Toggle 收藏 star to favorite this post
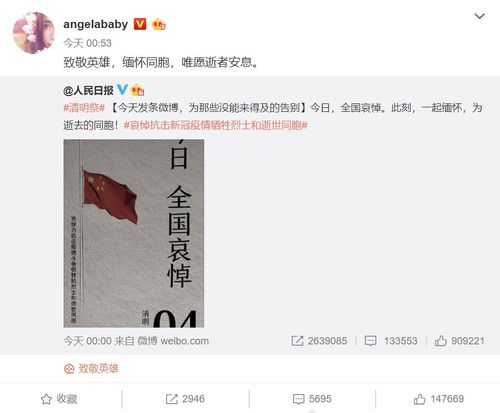 click(59, 399)
